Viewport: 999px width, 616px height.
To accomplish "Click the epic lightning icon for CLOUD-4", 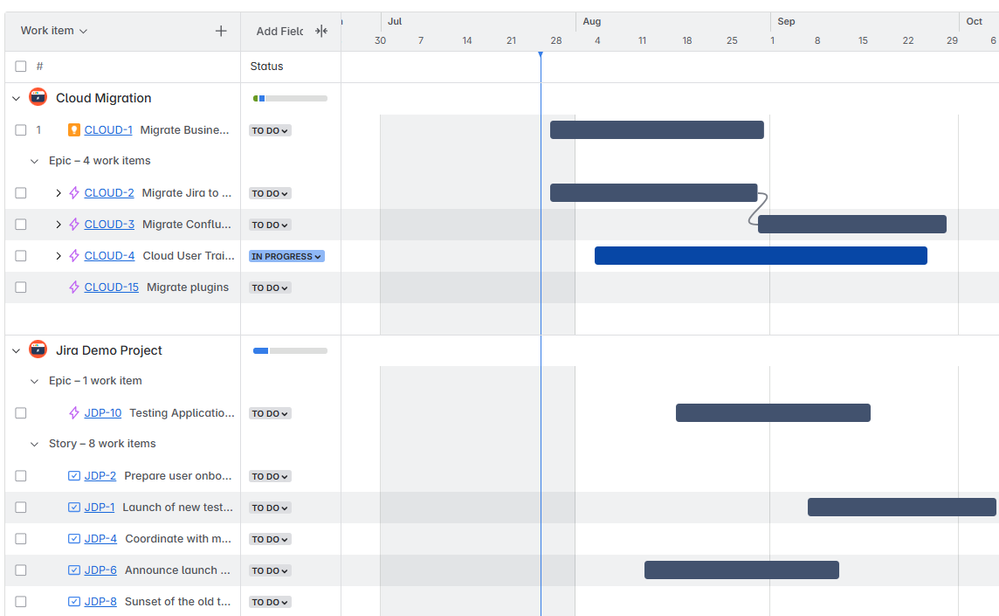I will coord(74,255).
